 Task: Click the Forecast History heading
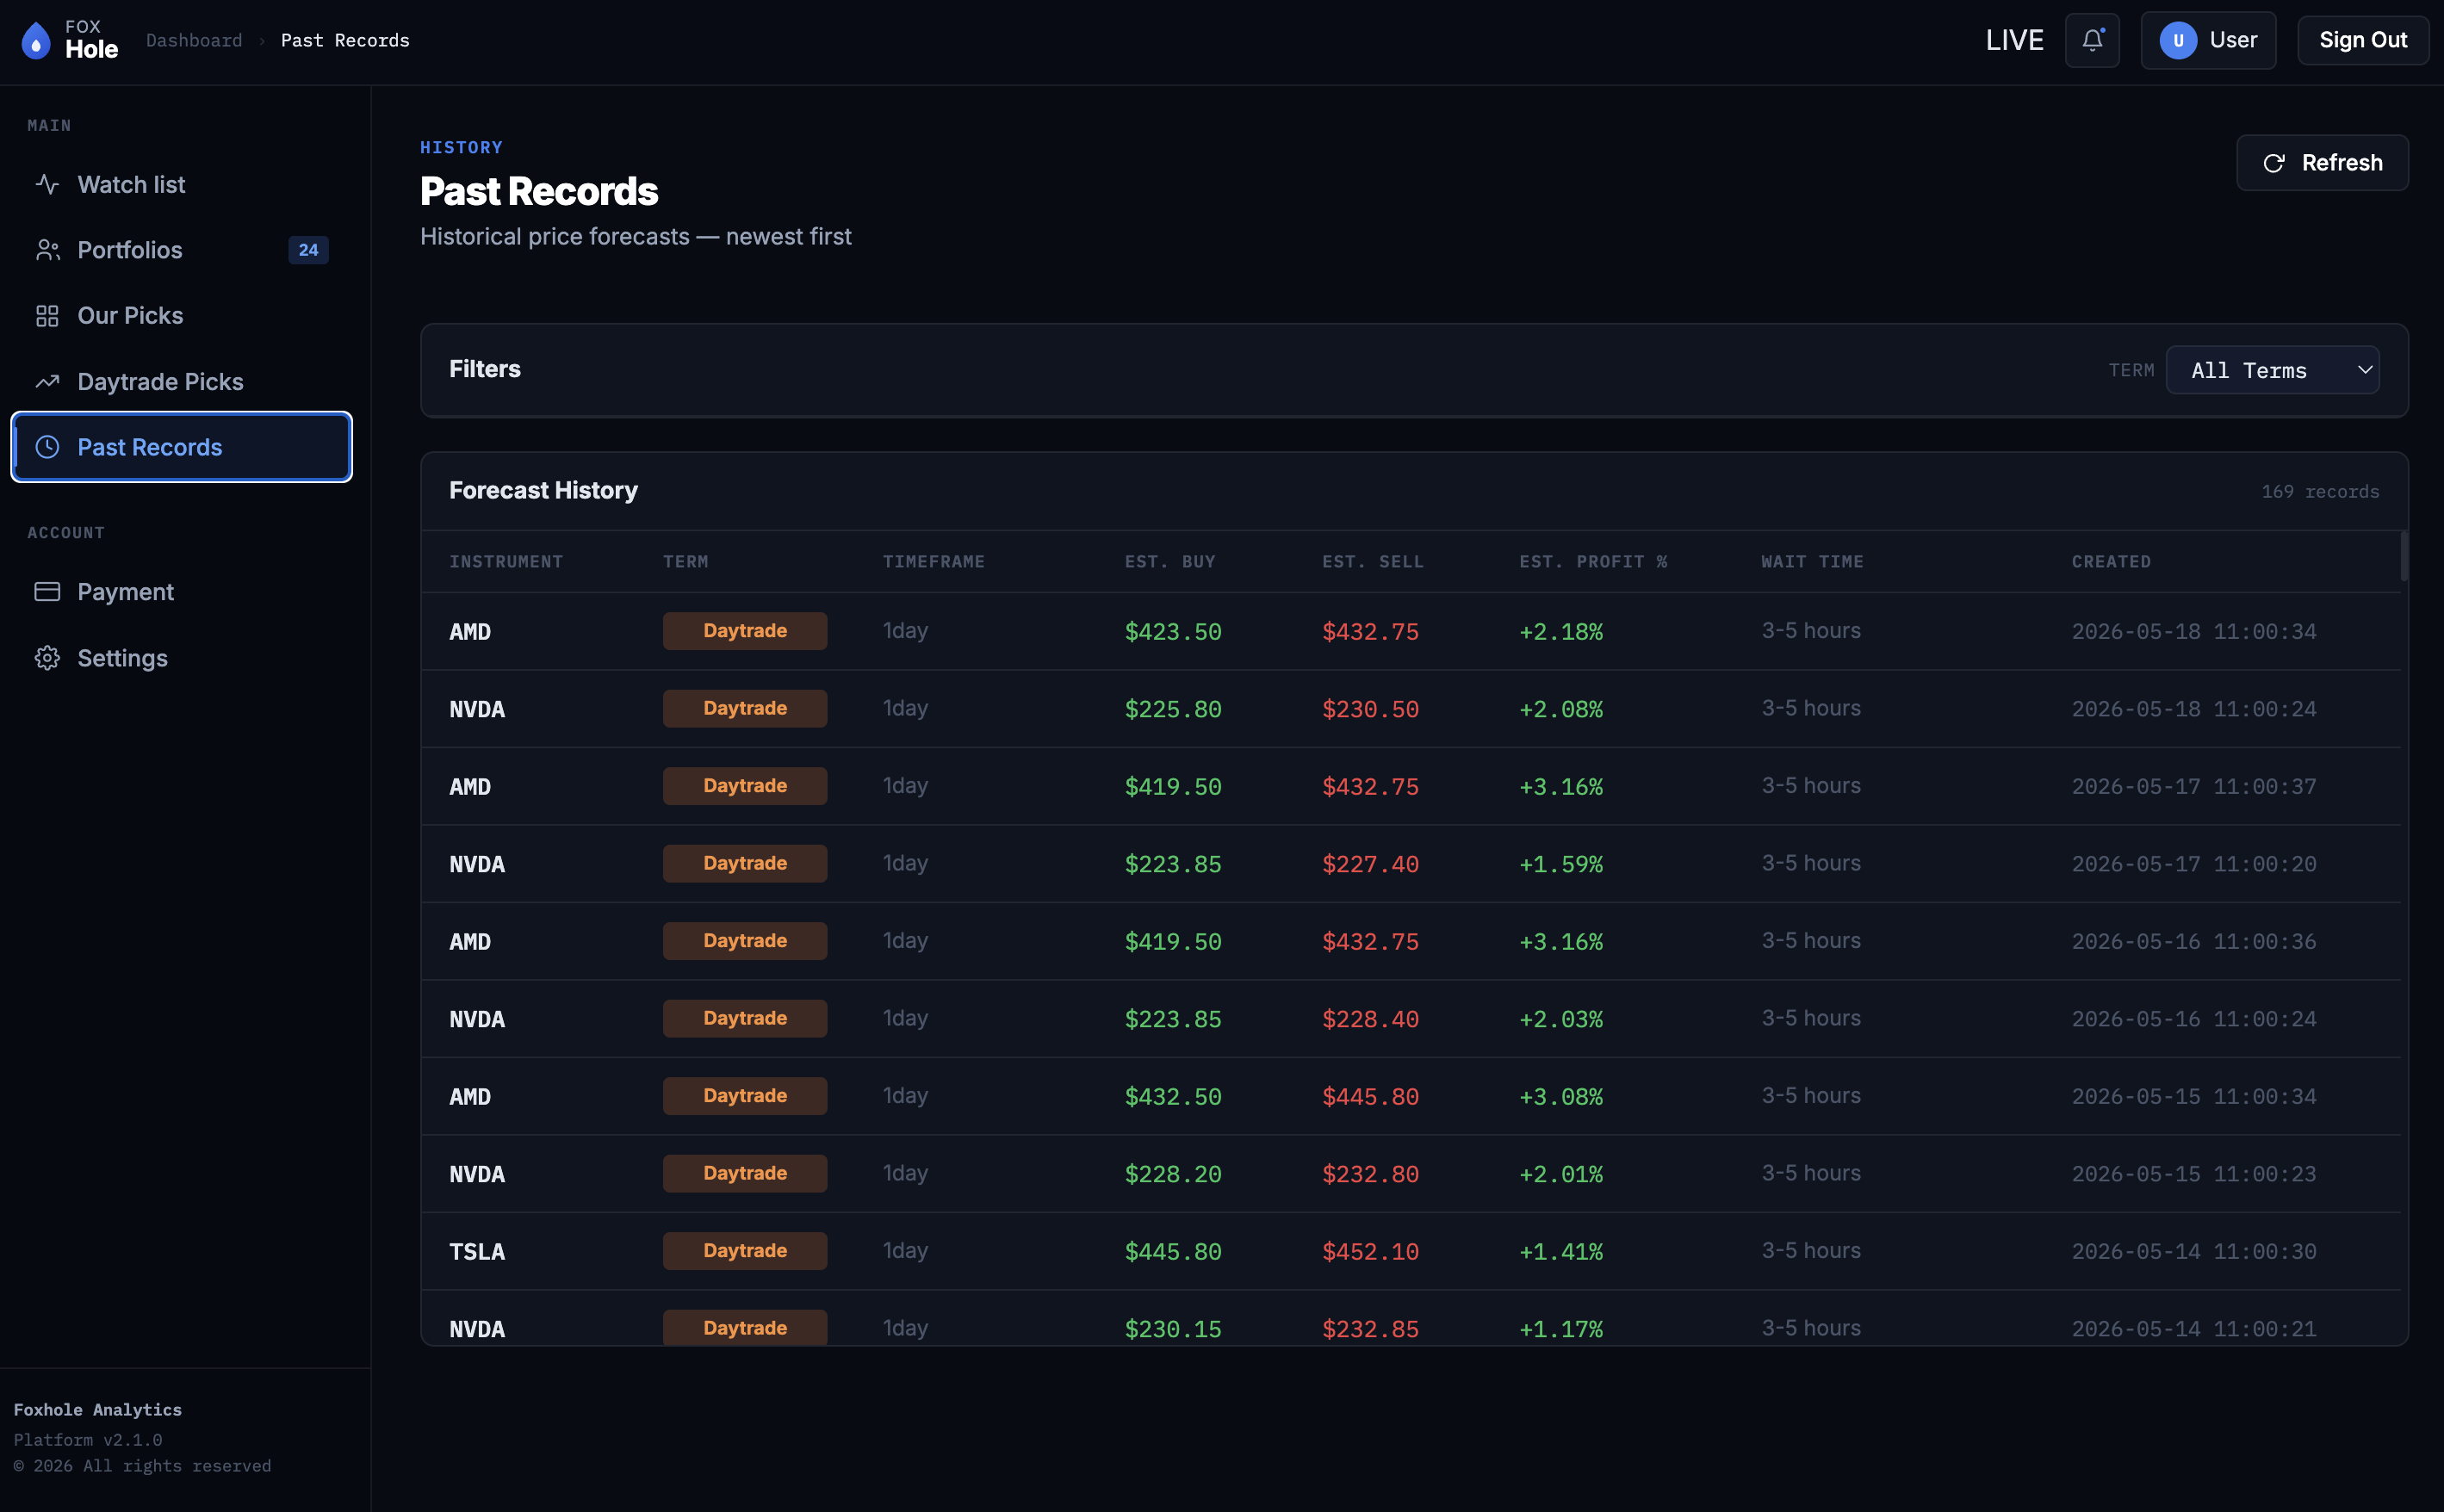click(543, 490)
